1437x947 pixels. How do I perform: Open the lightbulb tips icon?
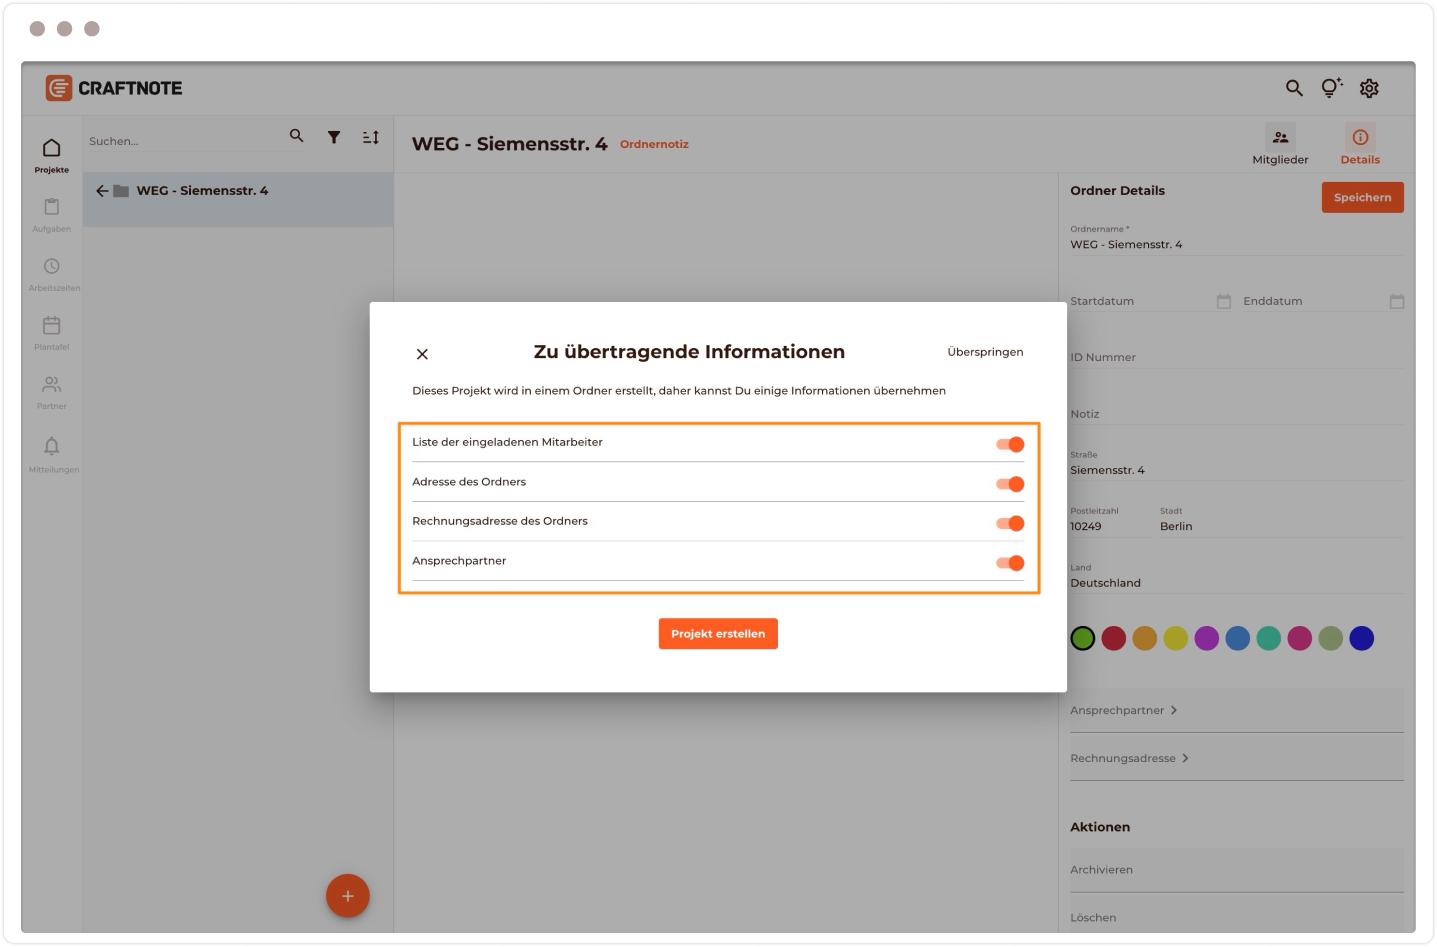(x=1331, y=88)
